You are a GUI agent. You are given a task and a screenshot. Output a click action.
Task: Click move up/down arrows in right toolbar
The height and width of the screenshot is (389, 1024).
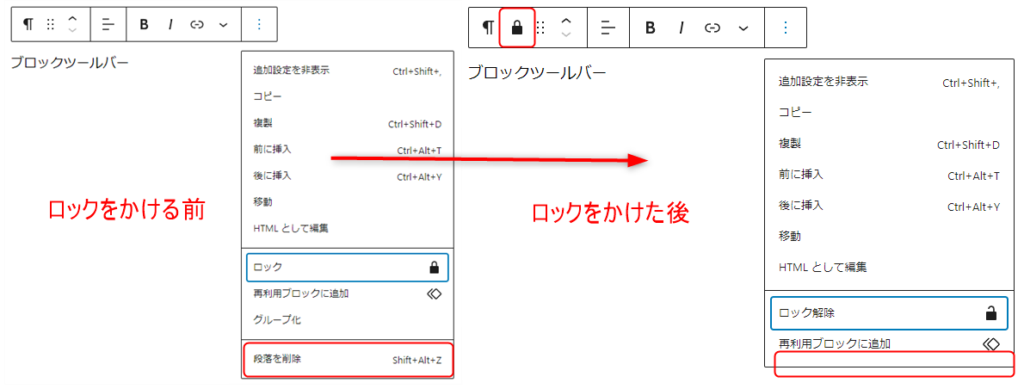(x=566, y=27)
